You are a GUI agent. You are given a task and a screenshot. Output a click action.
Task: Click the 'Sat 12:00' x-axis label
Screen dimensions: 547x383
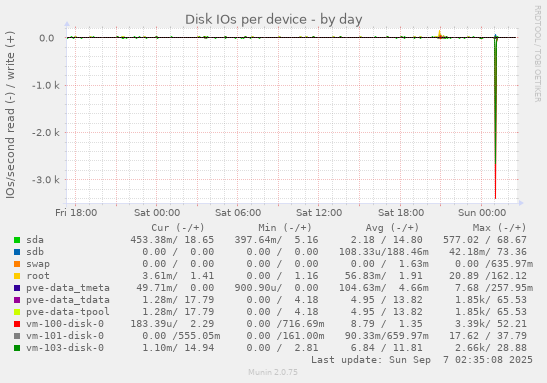[x=319, y=213]
